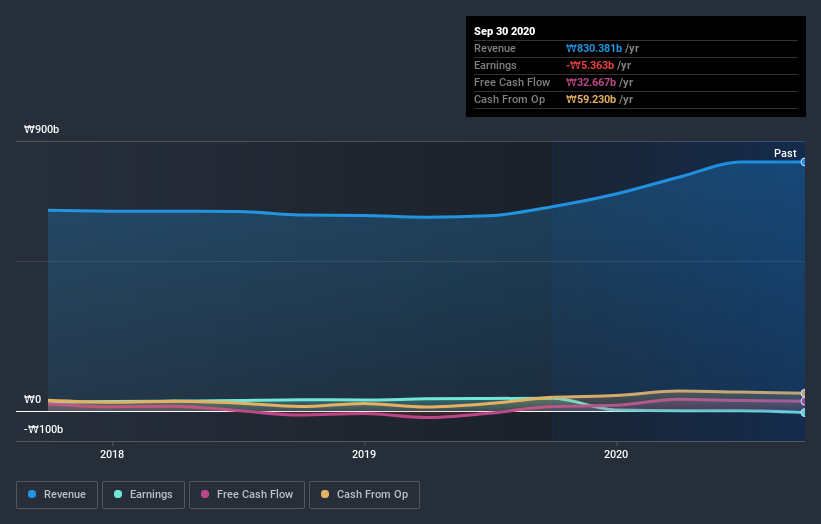Toggle the Earnings legend button
The height and width of the screenshot is (524, 821).
pyautogui.click(x=143, y=495)
